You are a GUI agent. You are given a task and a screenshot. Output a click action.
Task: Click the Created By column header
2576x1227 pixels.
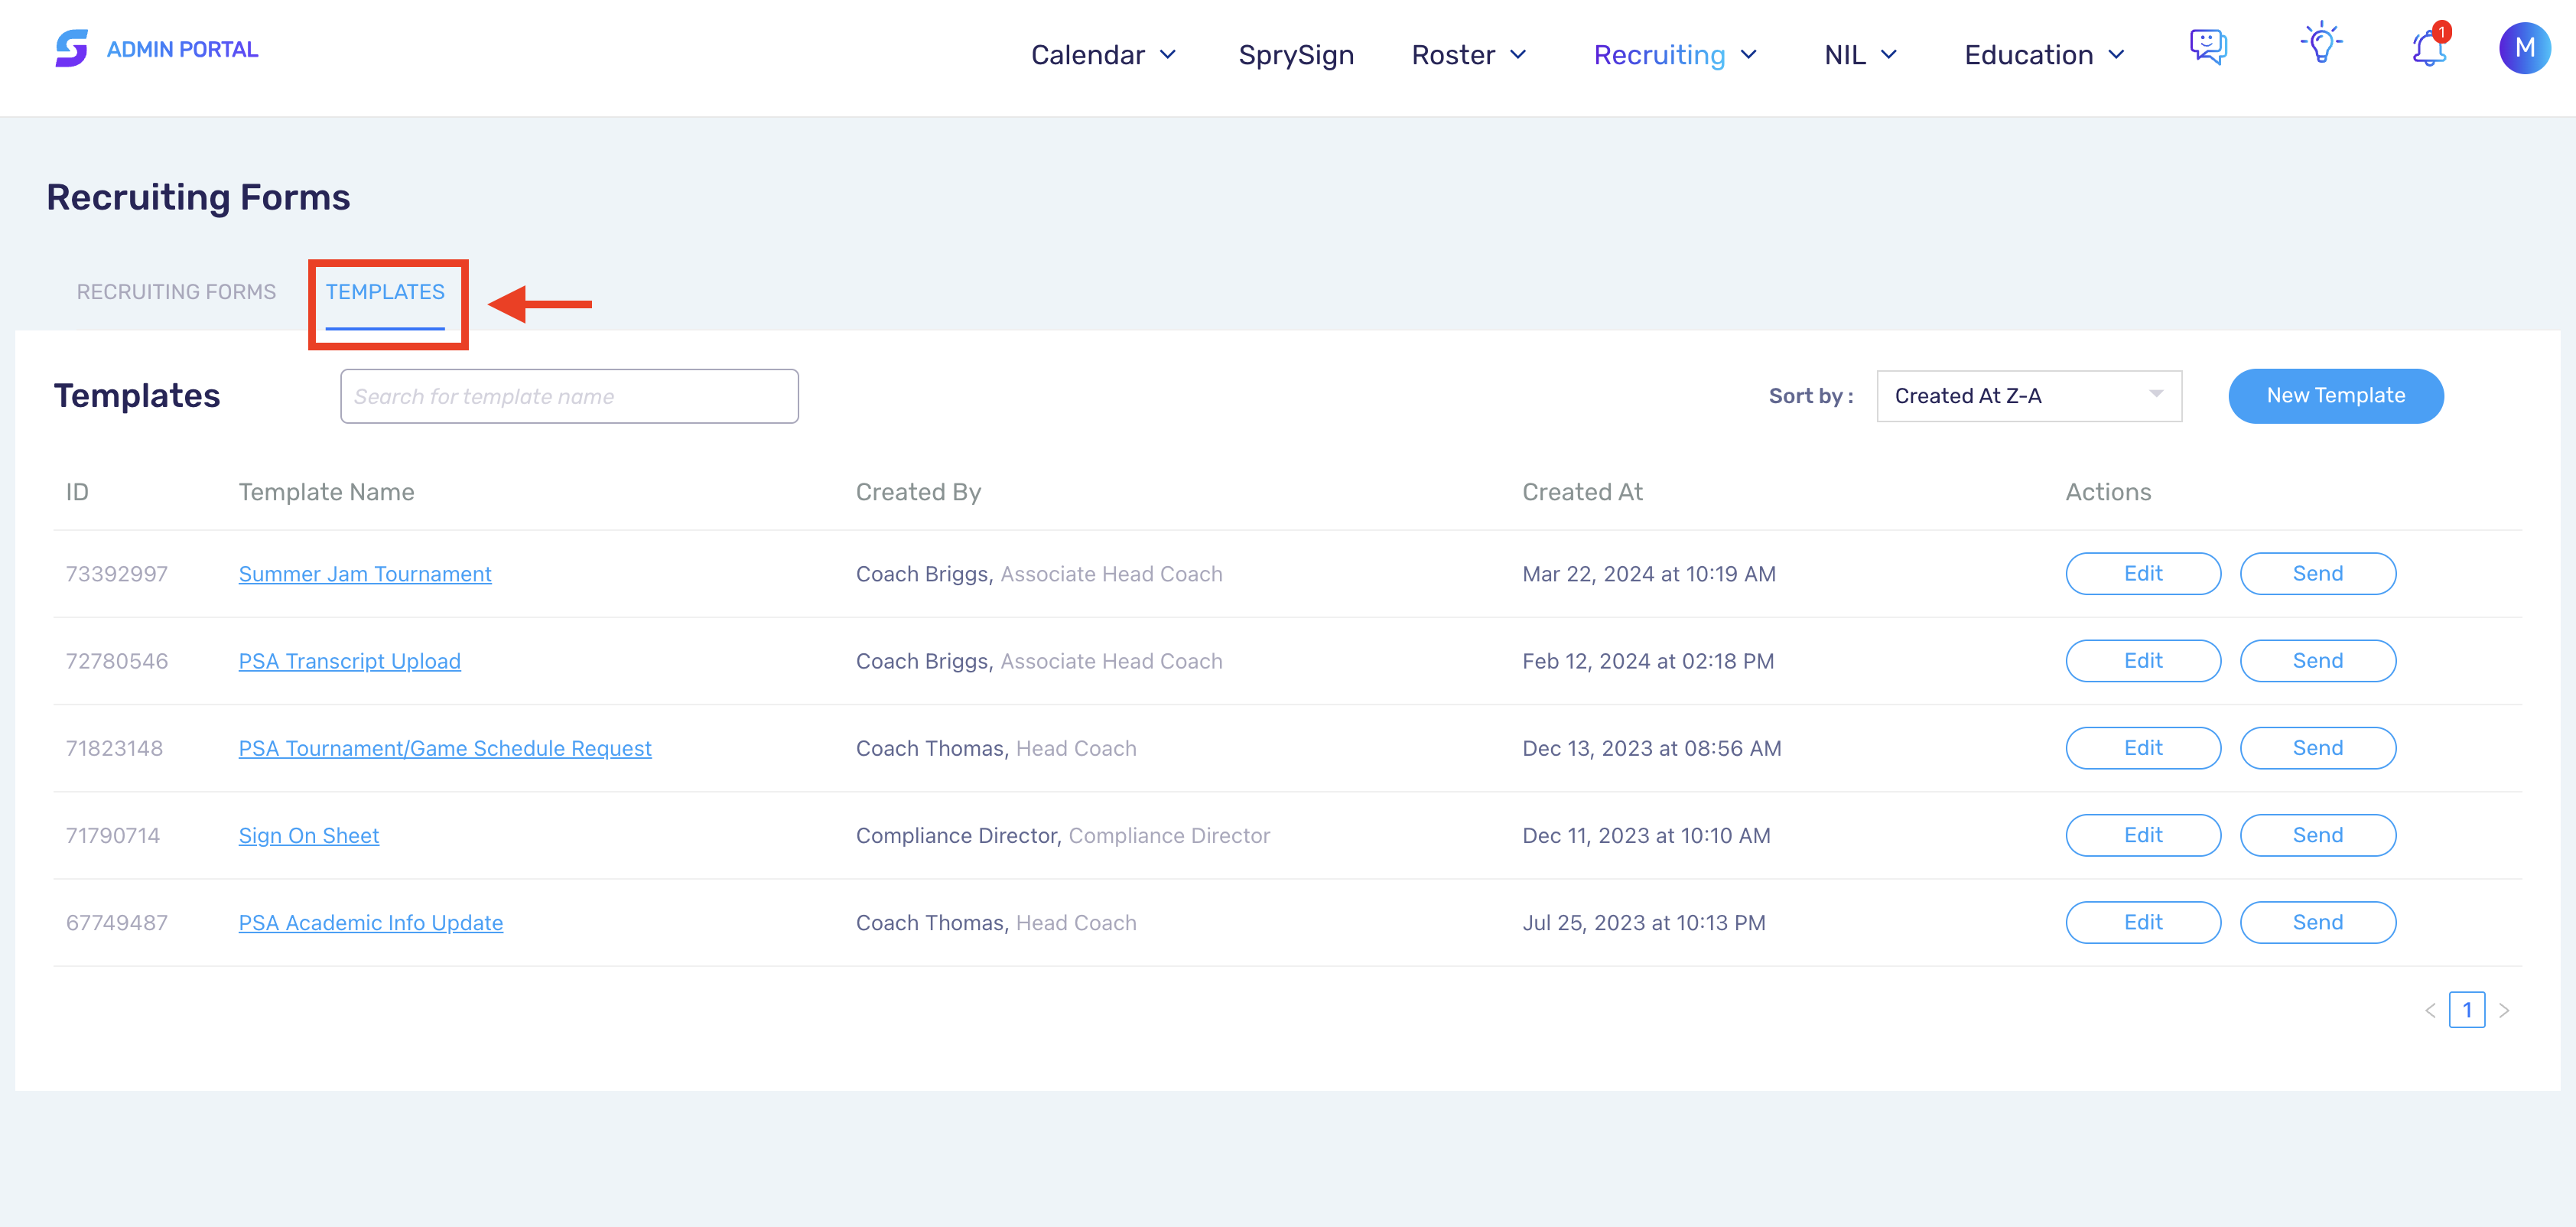point(918,491)
